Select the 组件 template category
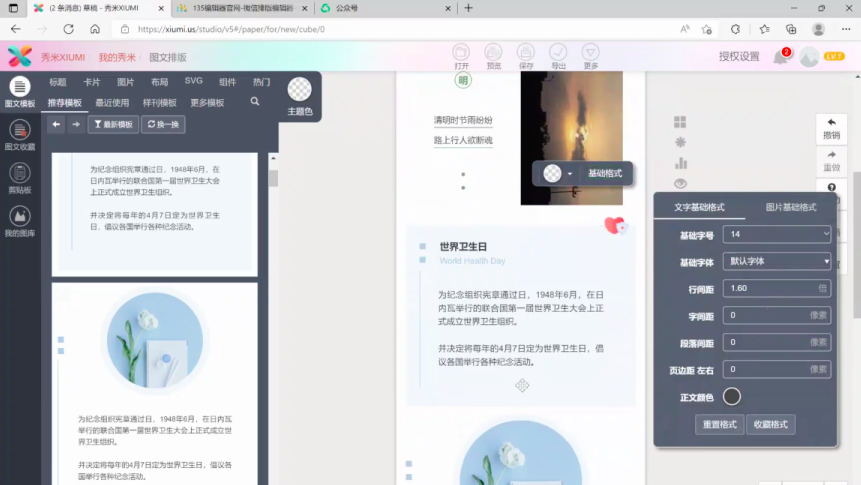861x485 pixels. point(227,82)
